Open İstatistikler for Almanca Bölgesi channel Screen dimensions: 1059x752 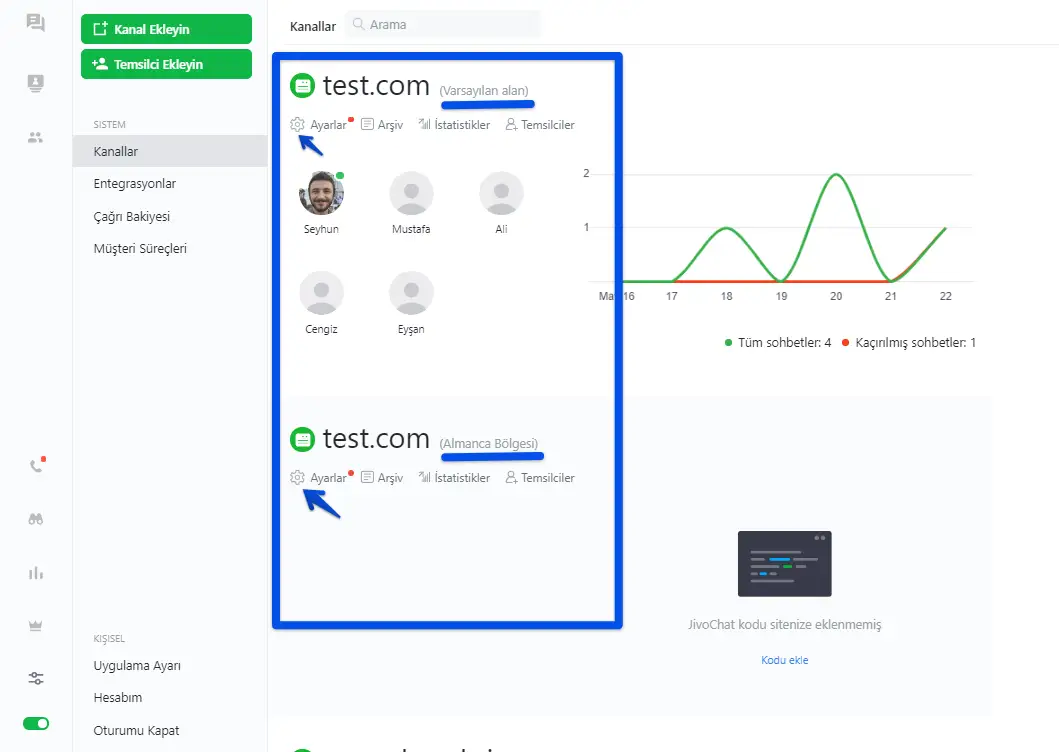[462, 478]
